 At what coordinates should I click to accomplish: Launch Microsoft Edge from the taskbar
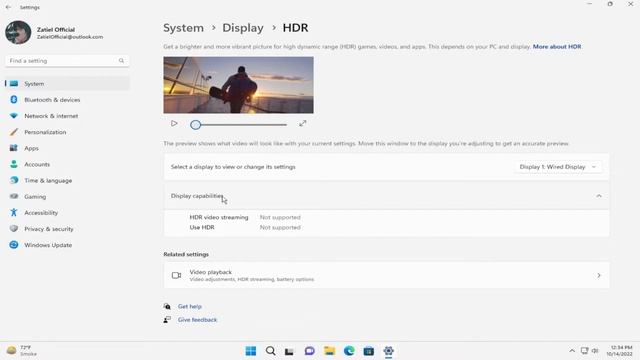(349, 351)
